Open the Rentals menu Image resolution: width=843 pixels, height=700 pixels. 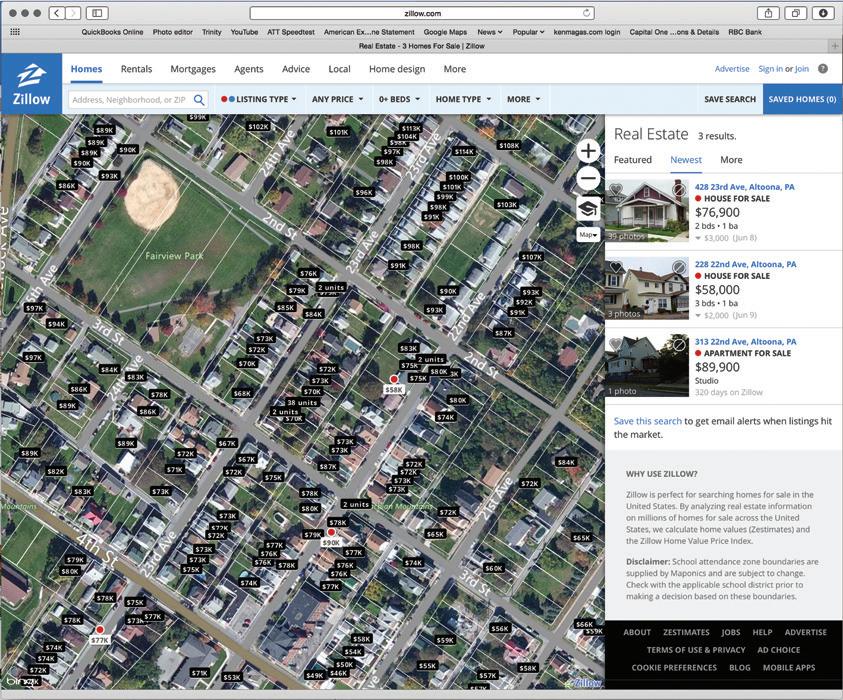click(x=137, y=69)
